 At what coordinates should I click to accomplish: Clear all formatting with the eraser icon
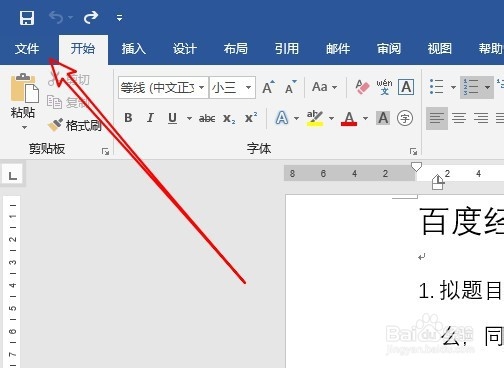tap(362, 87)
